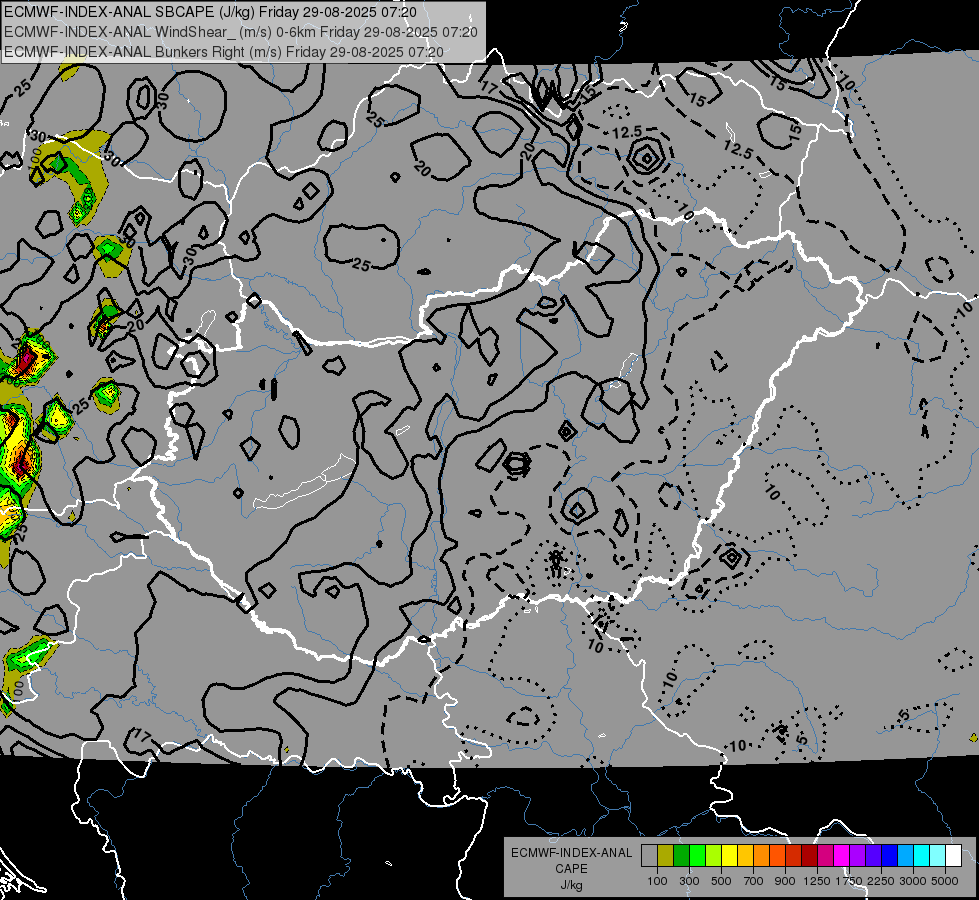Click the olive swatch in the CAPE legend
Screen dimensions: 979x900
click(666, 856)
